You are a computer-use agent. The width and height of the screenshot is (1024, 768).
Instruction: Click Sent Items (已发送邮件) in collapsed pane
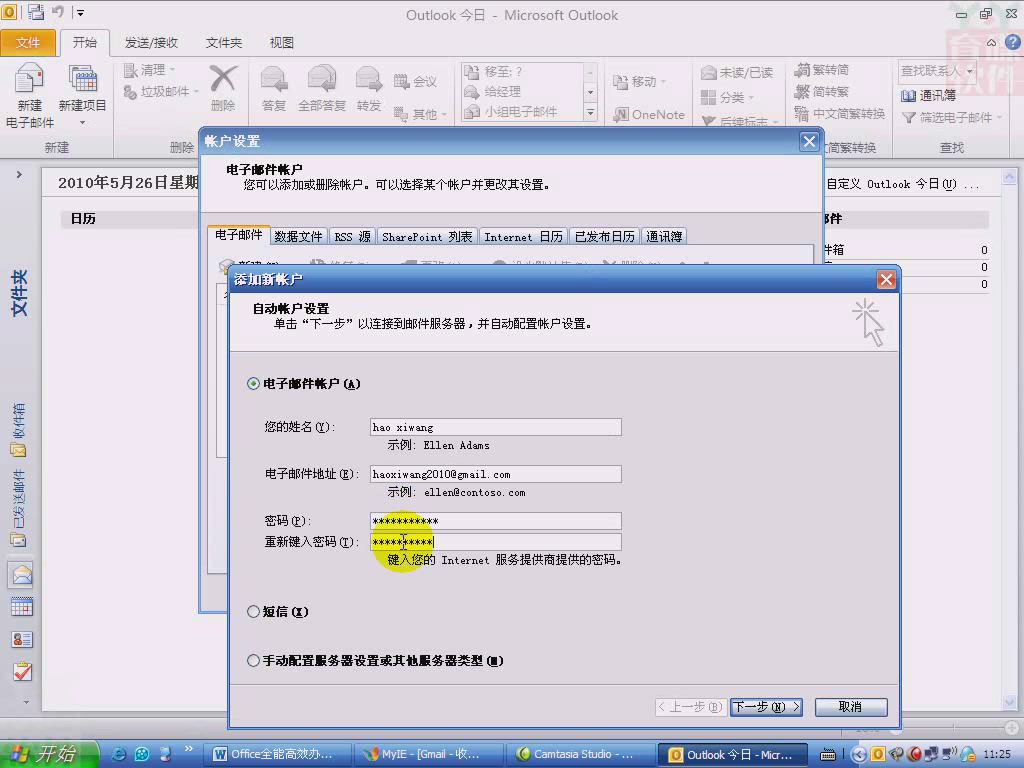18,507
